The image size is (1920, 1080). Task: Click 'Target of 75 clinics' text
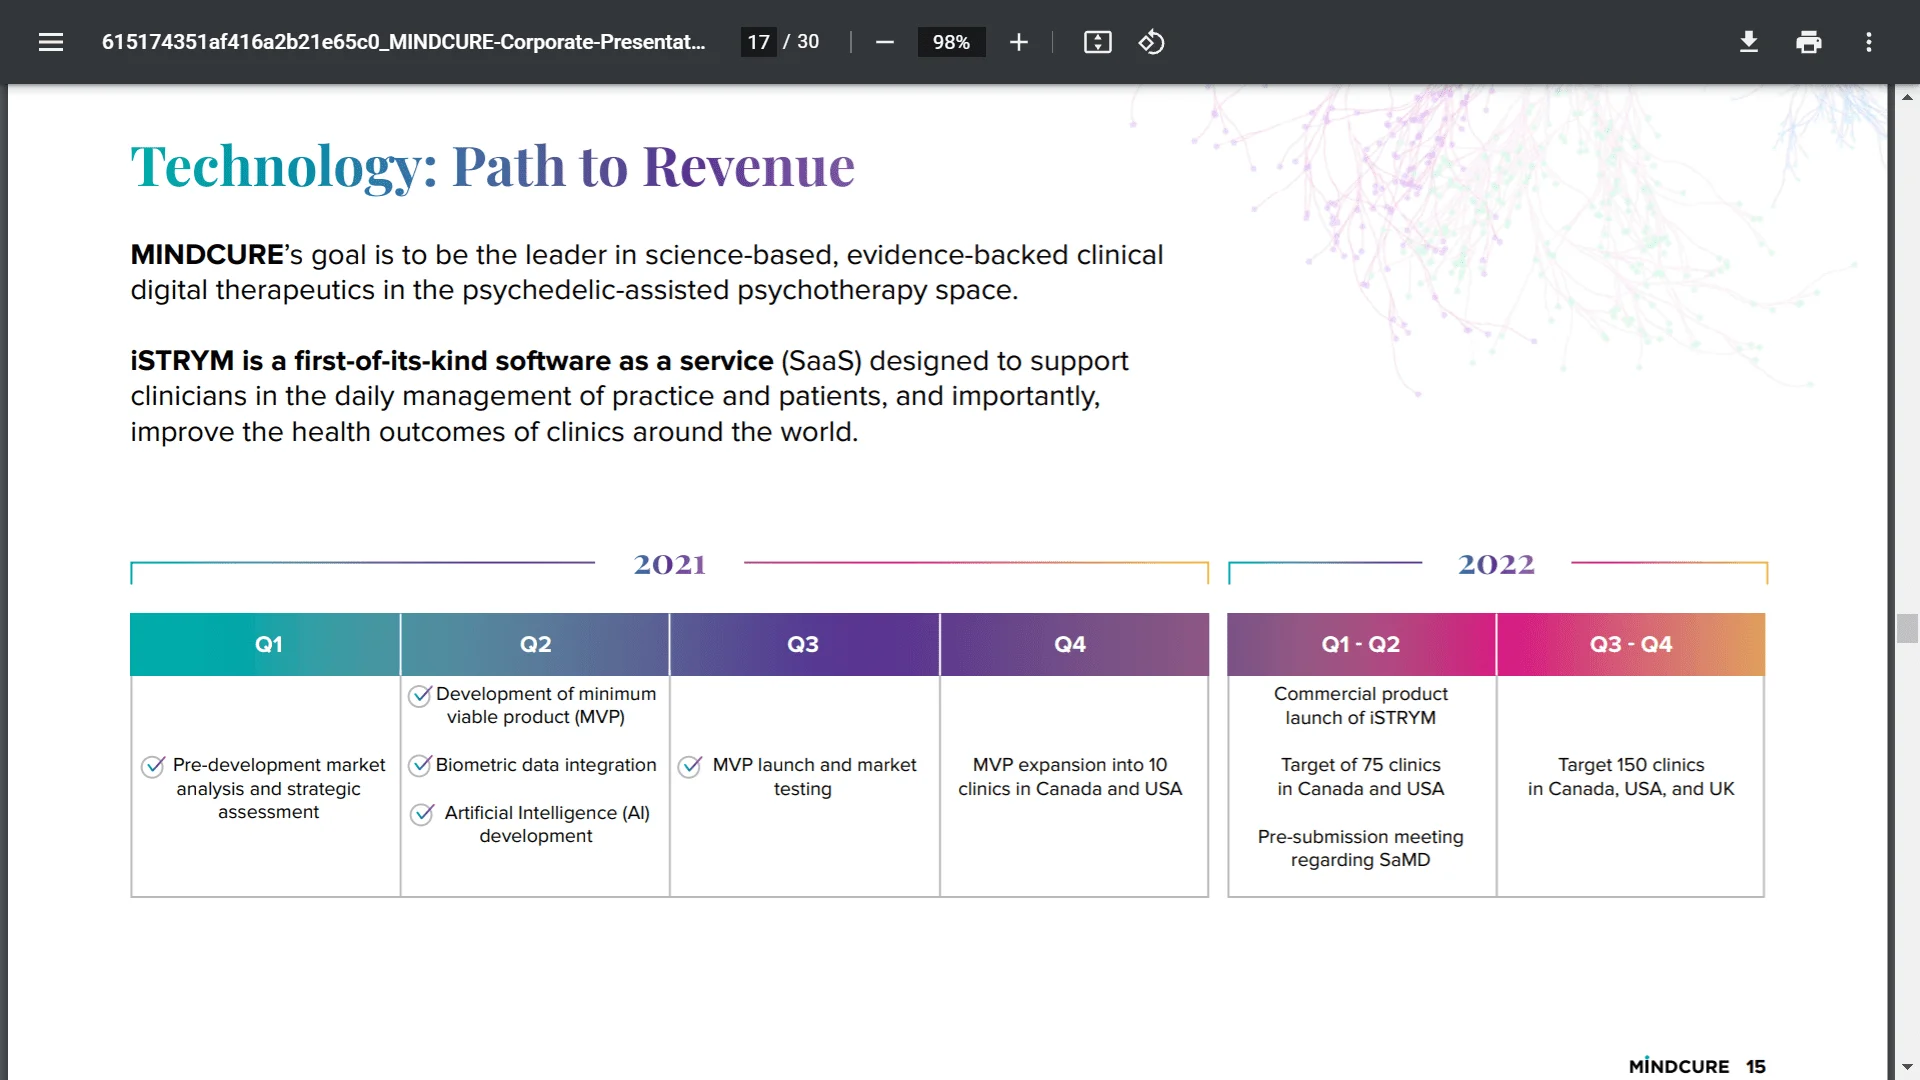(1361, 777)
